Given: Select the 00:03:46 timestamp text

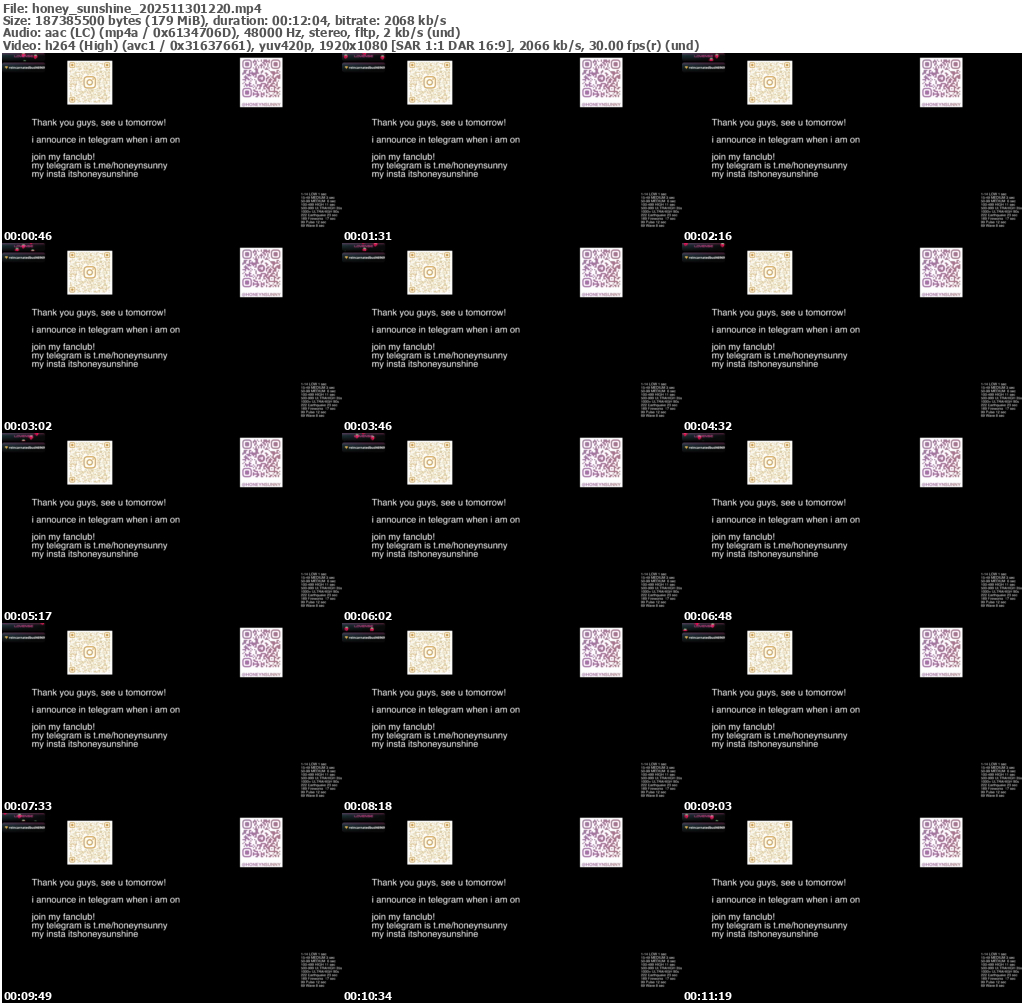Looking at the screenshot, I should (x=368, y=426).
